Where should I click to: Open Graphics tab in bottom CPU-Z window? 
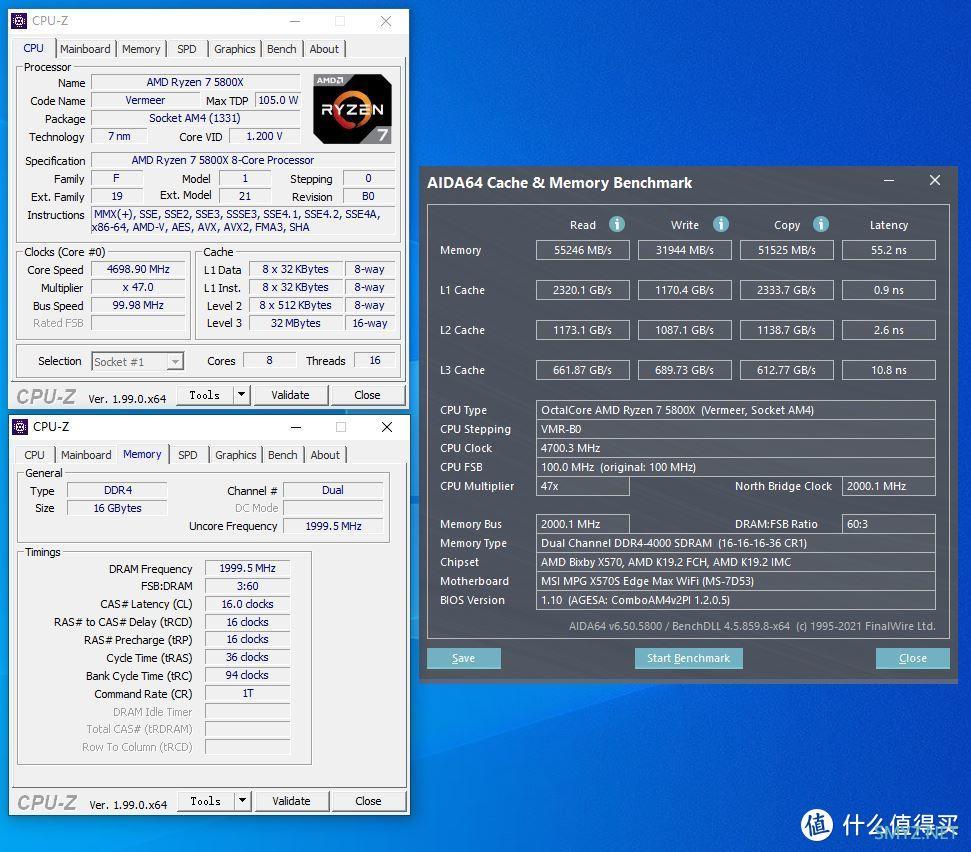click(x=235, y=455)
